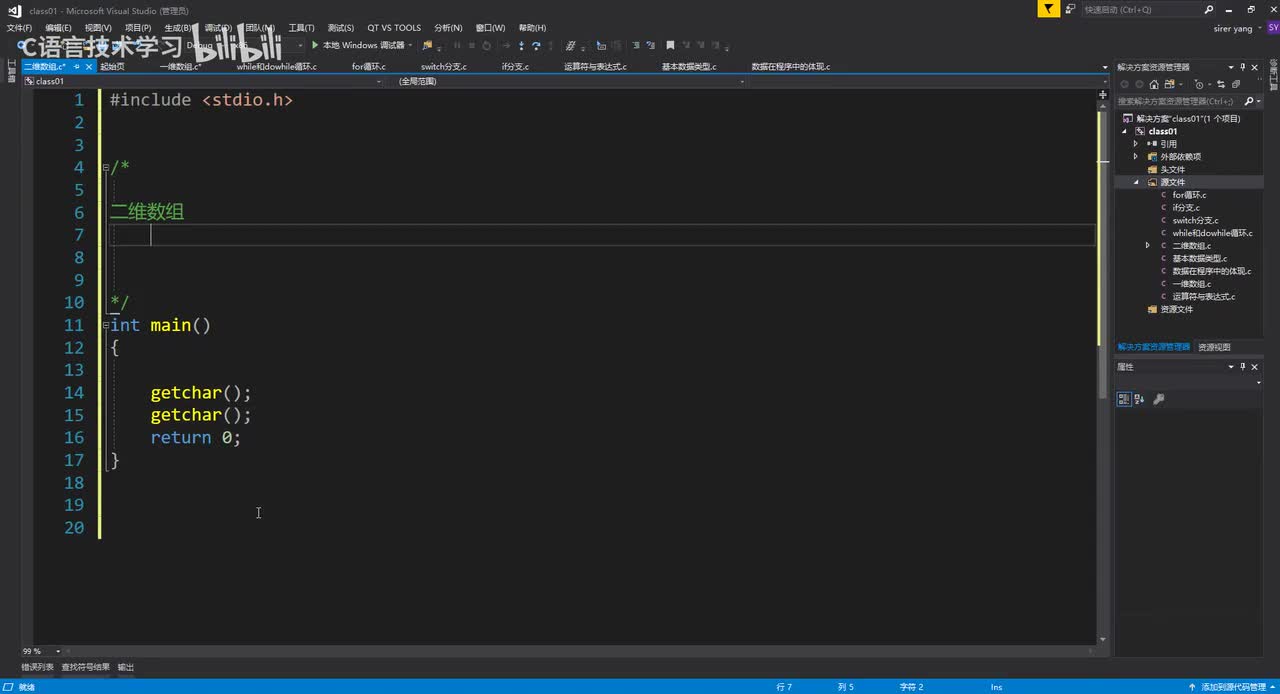Image resolution: width=1280 pixels, height=694 pixels.
Task: Open the debugger target dropdown arrow
Action: (x=410, y=45)
